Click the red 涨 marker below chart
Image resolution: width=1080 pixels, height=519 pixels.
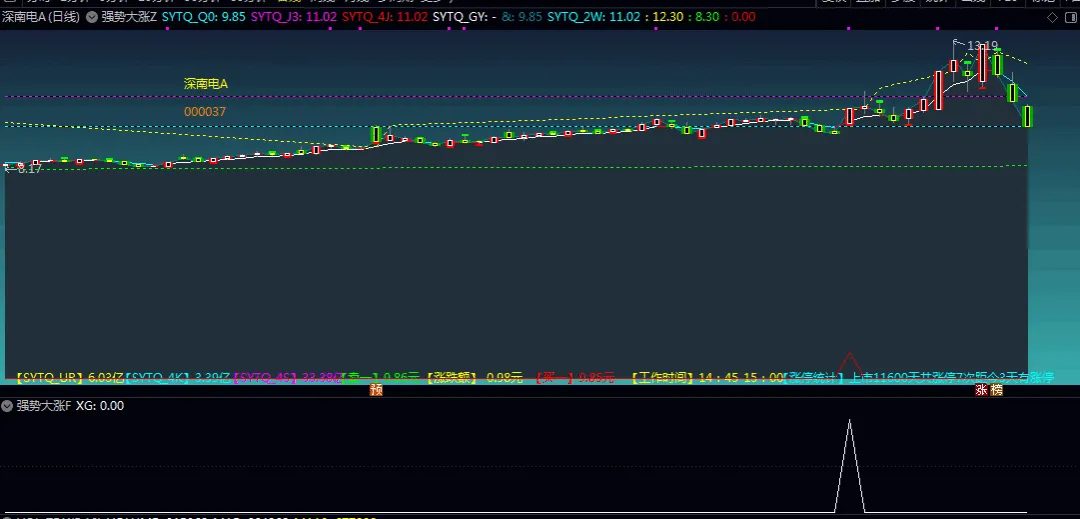[982, 390]
